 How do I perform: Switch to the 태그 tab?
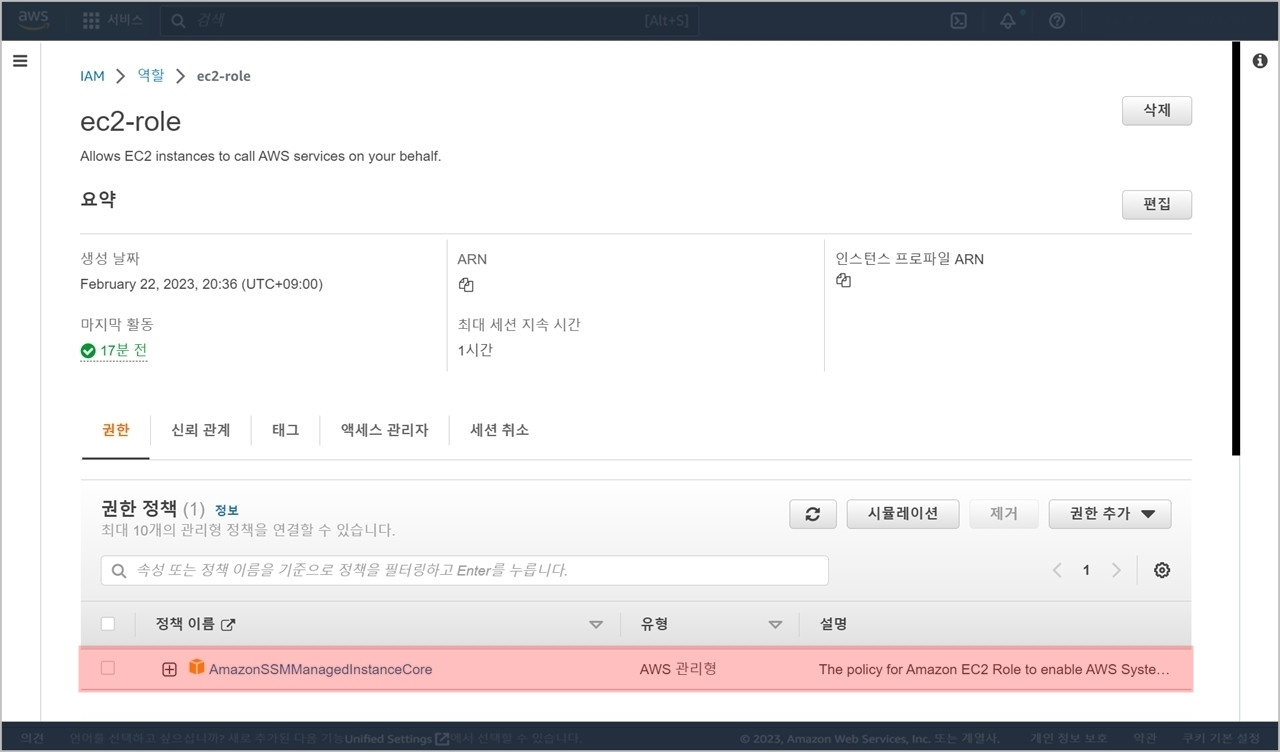click(285, 430)
